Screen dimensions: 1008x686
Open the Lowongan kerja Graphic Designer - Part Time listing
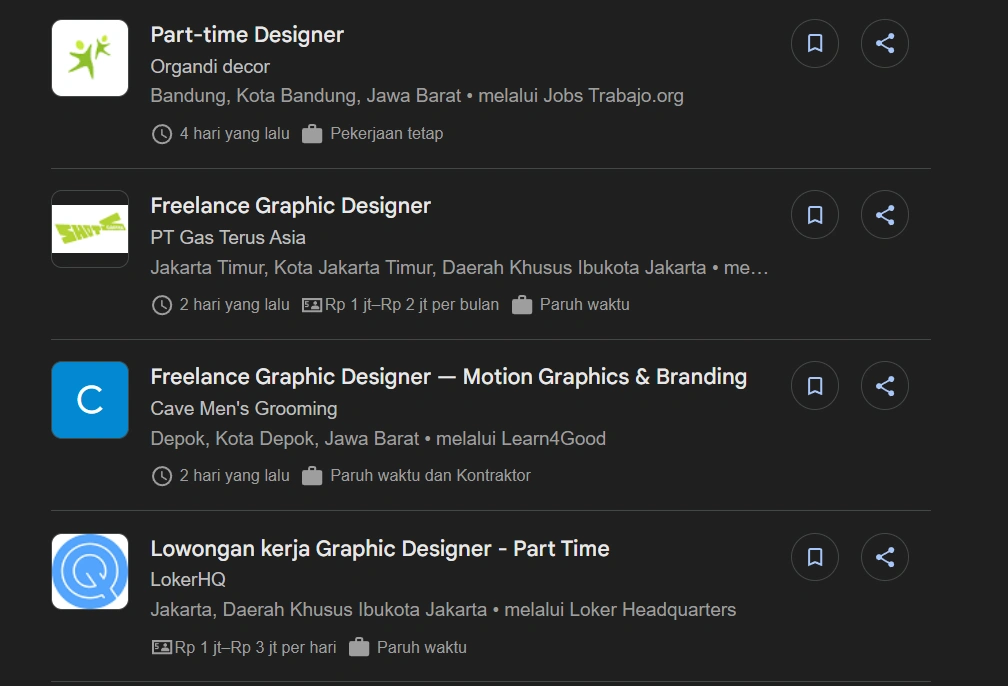(x=379, y=548)
